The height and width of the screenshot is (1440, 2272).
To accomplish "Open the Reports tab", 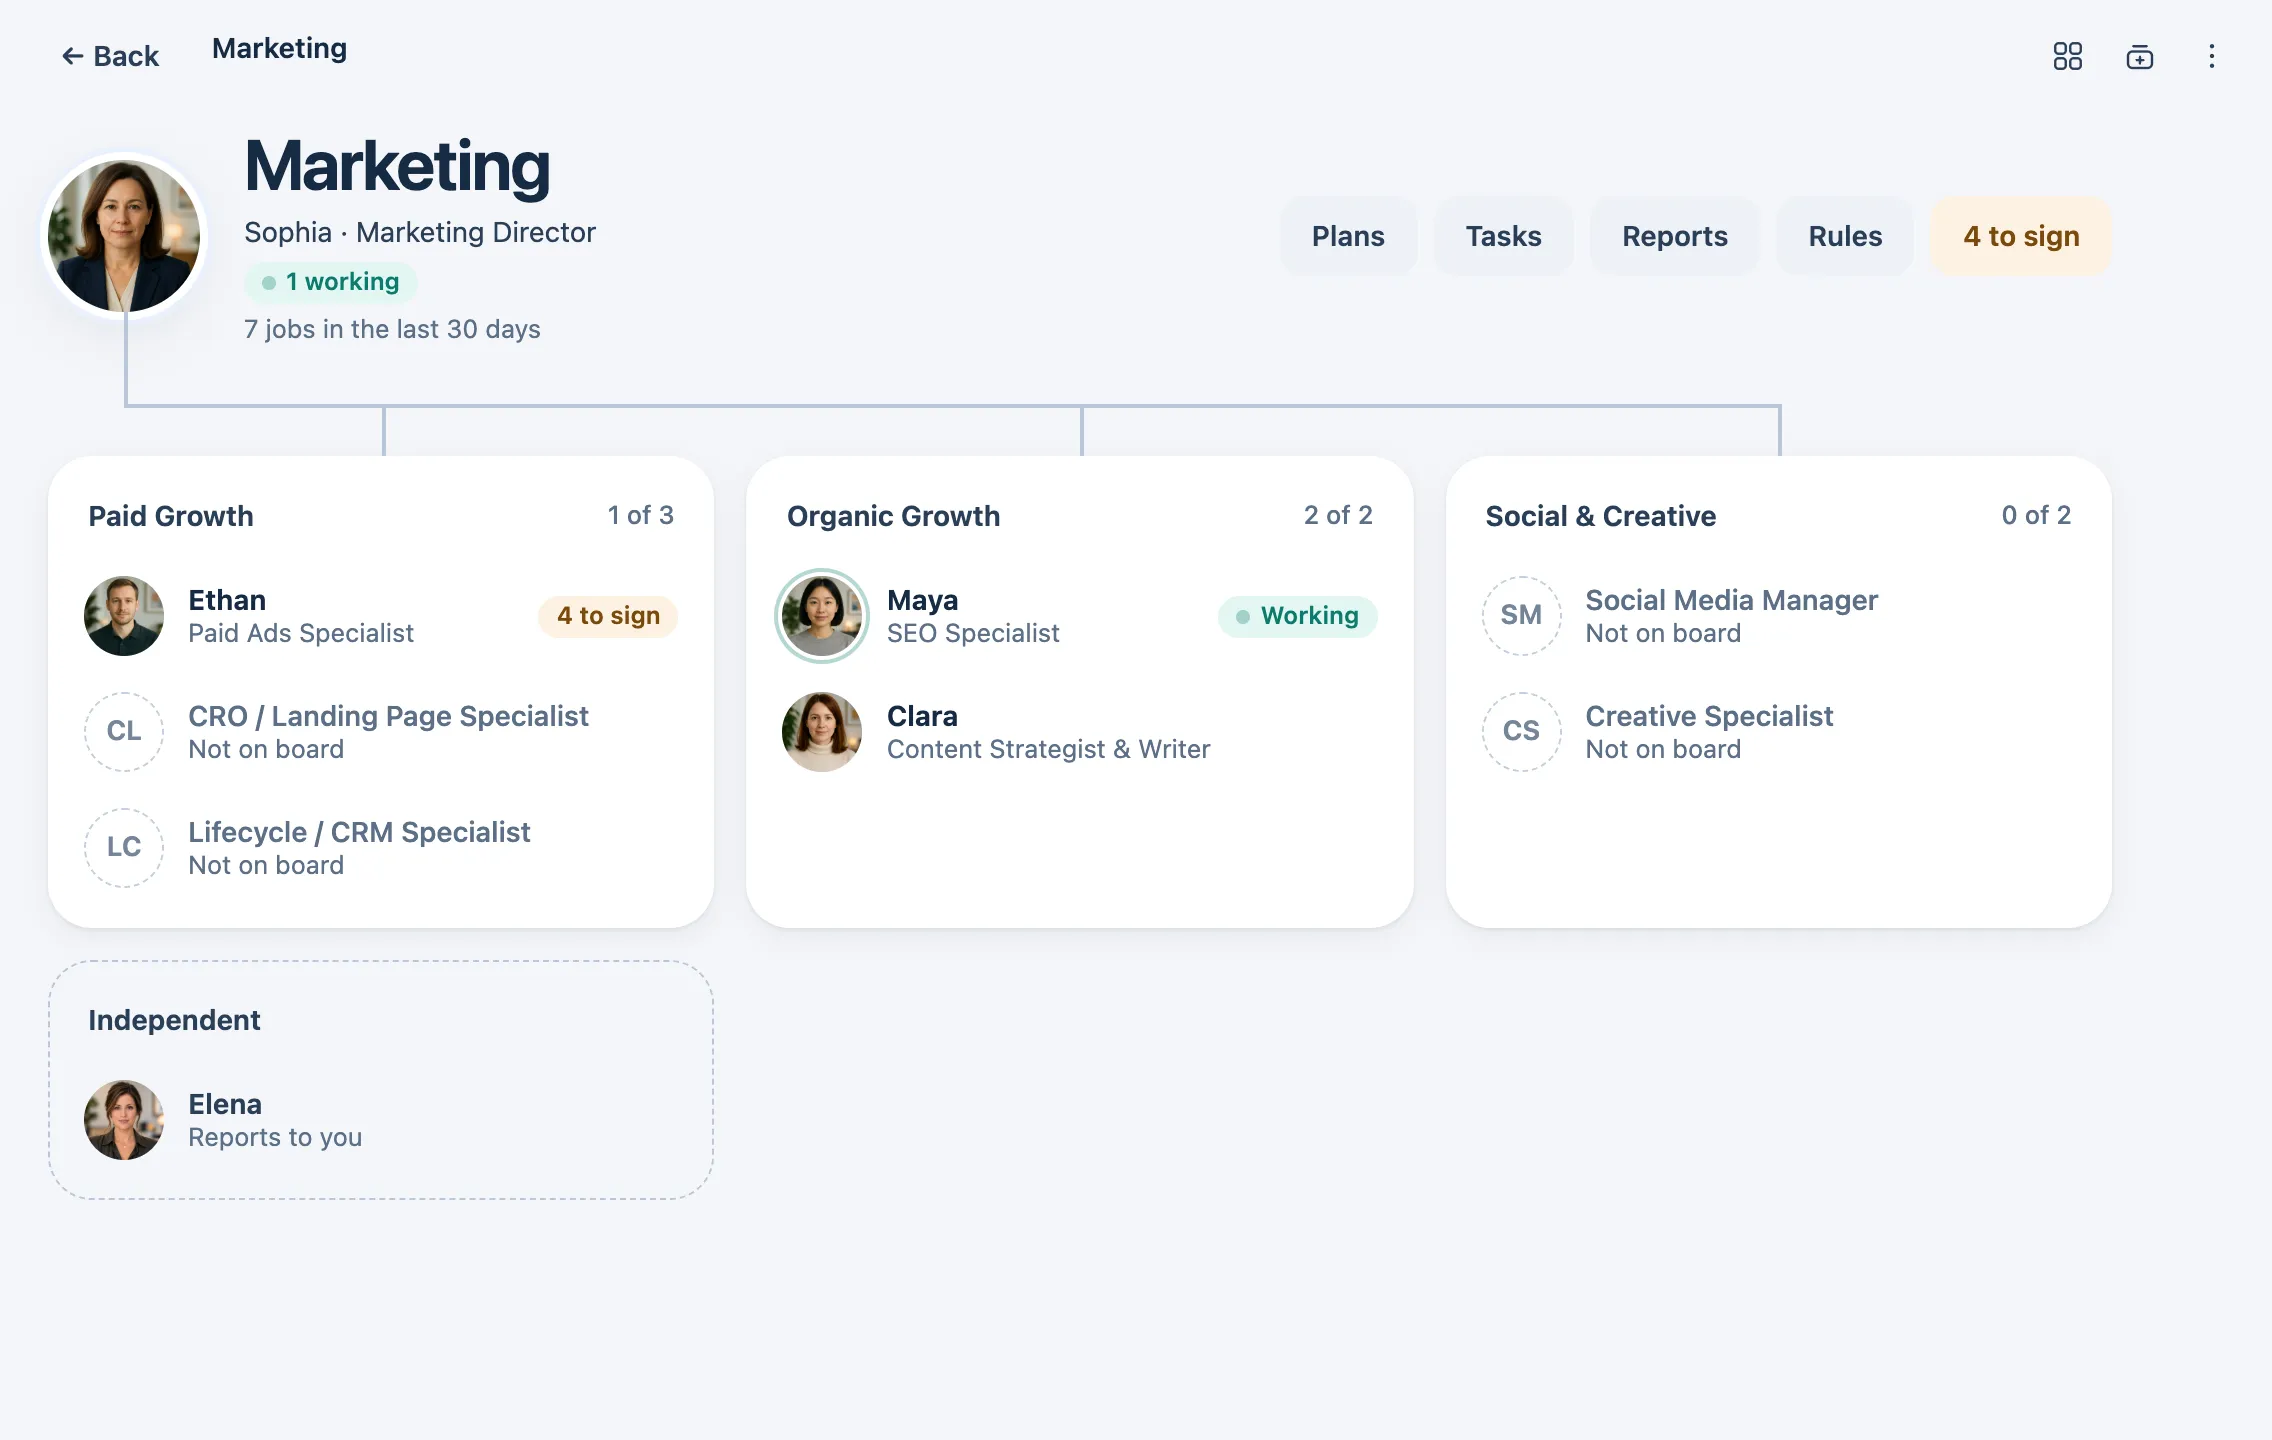I will coord(1674,236).
